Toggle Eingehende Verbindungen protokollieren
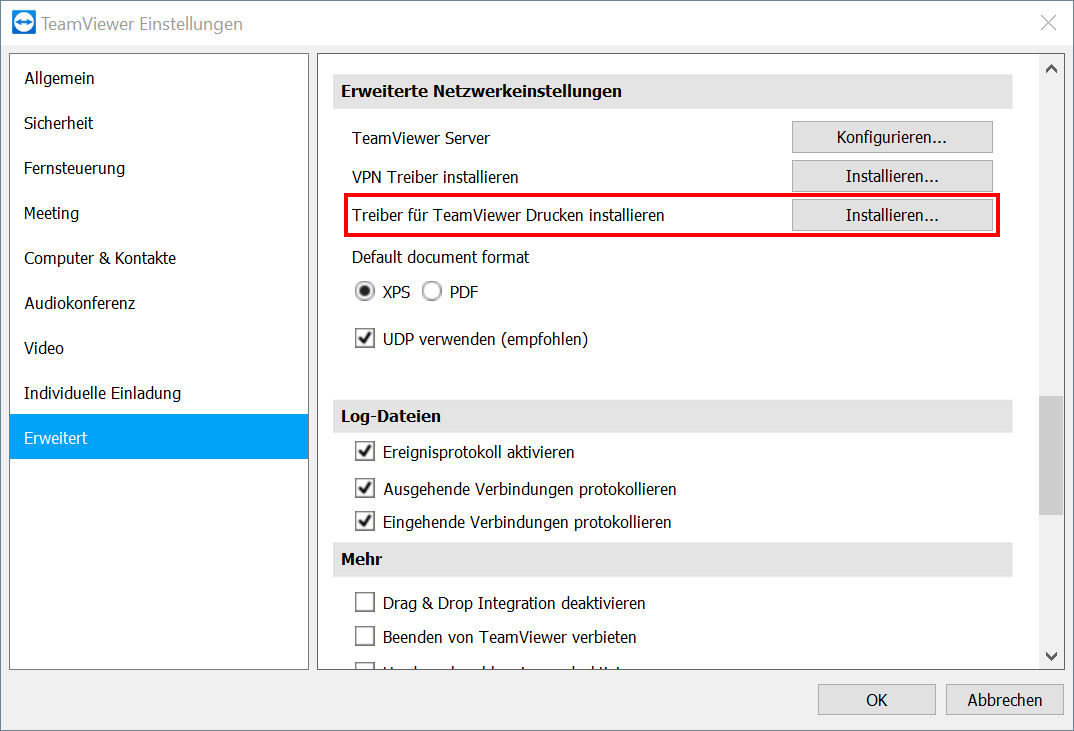This screenshot has height=731, width=1074. tap(364, 521)
